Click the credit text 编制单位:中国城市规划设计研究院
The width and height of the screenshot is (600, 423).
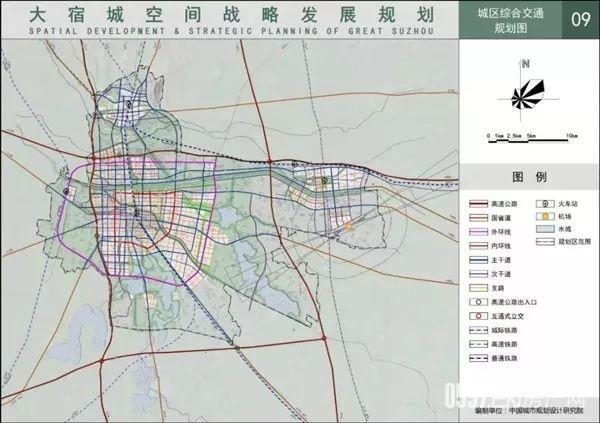click(529, 411)
